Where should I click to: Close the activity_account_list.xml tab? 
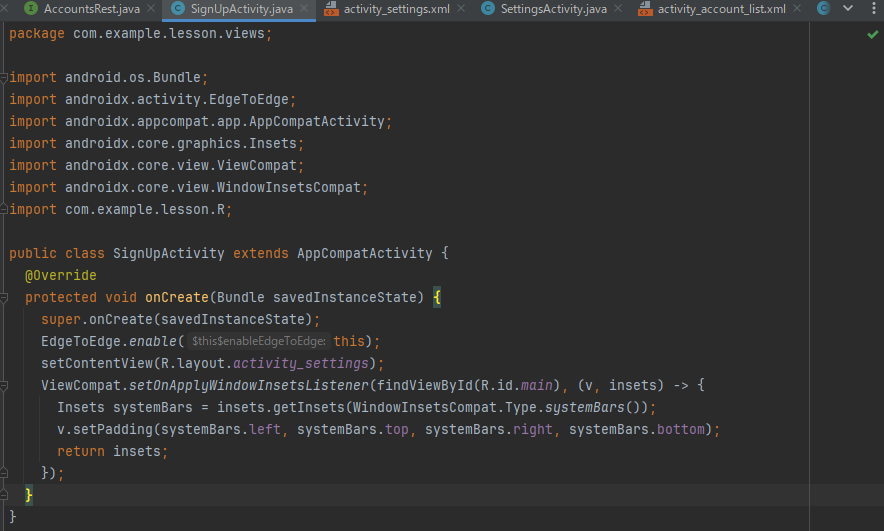[x=797, y=8]
